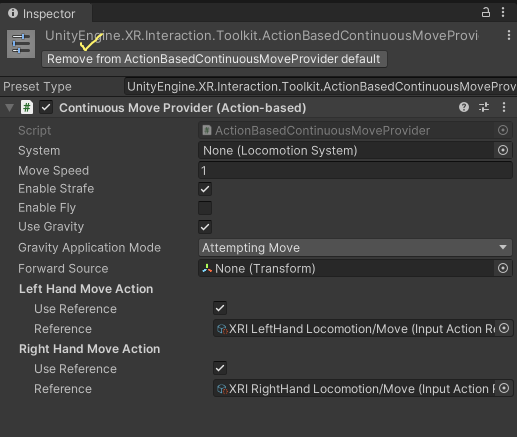The image size is (517, 437).
Task: Collapse the Continuous Move Provider foldout arrow
Action: (10, 108)
